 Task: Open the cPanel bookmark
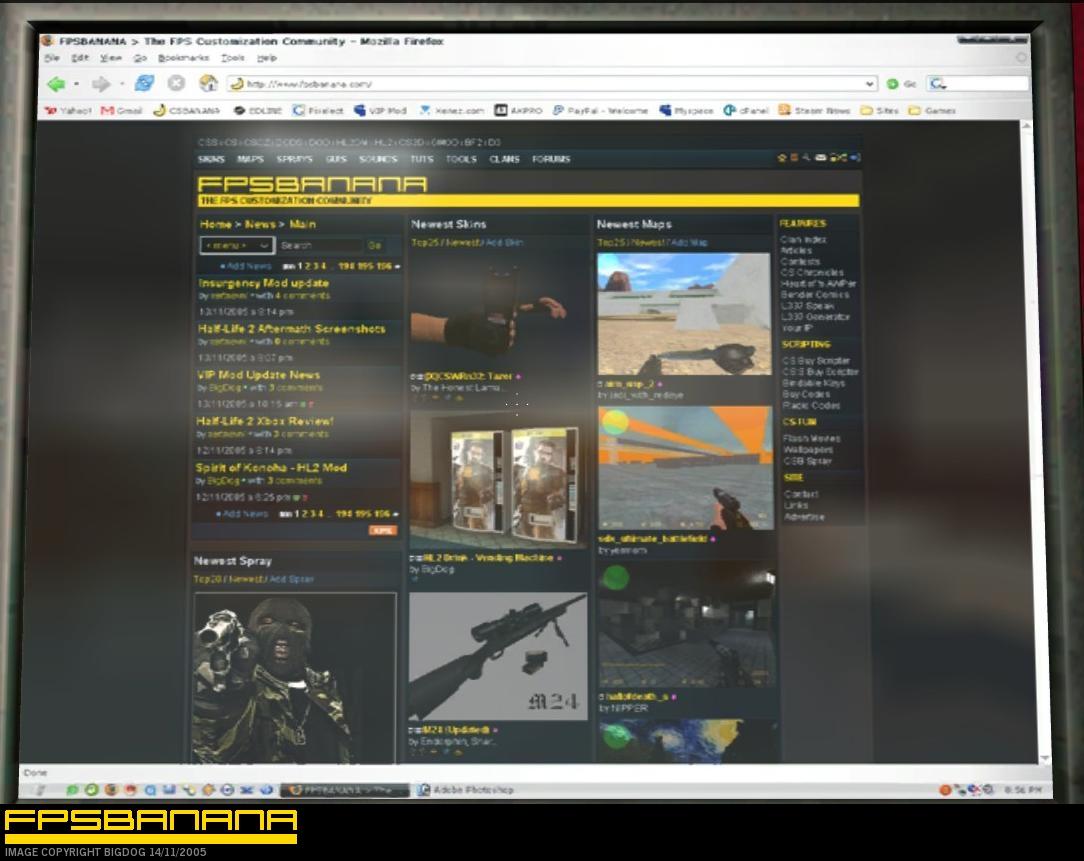746,110
